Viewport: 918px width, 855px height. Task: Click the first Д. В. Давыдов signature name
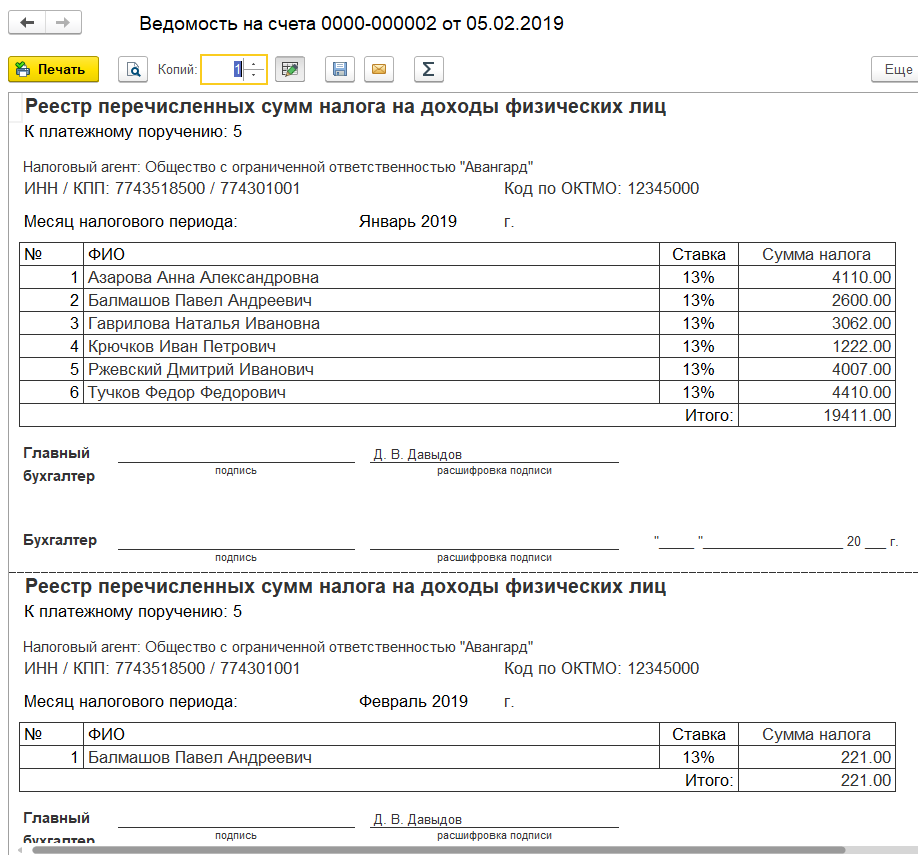click(x=417, y=455)
